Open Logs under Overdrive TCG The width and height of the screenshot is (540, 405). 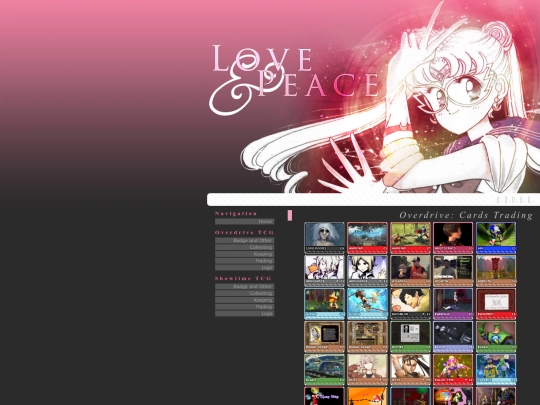245,268
